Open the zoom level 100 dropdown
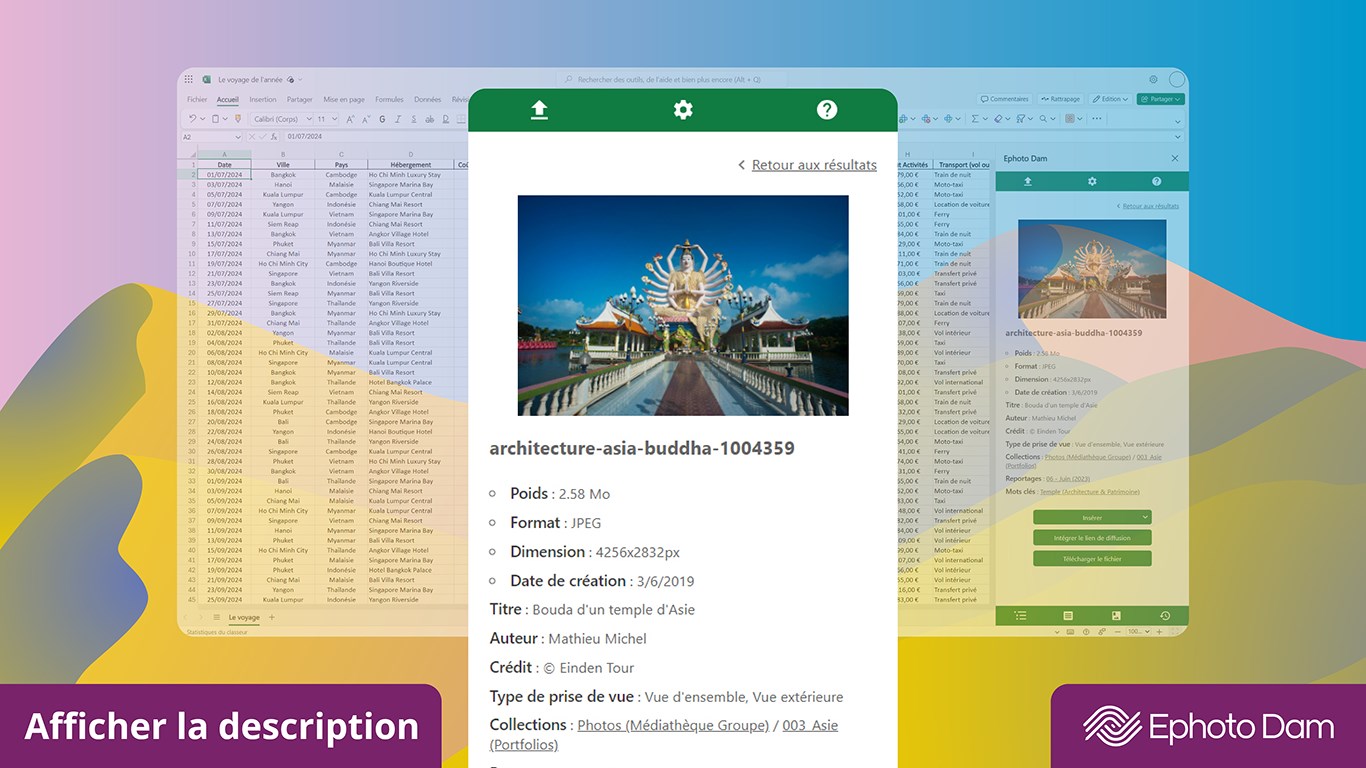Viewport: 1366px width, 768px height. pos(1148,631)
